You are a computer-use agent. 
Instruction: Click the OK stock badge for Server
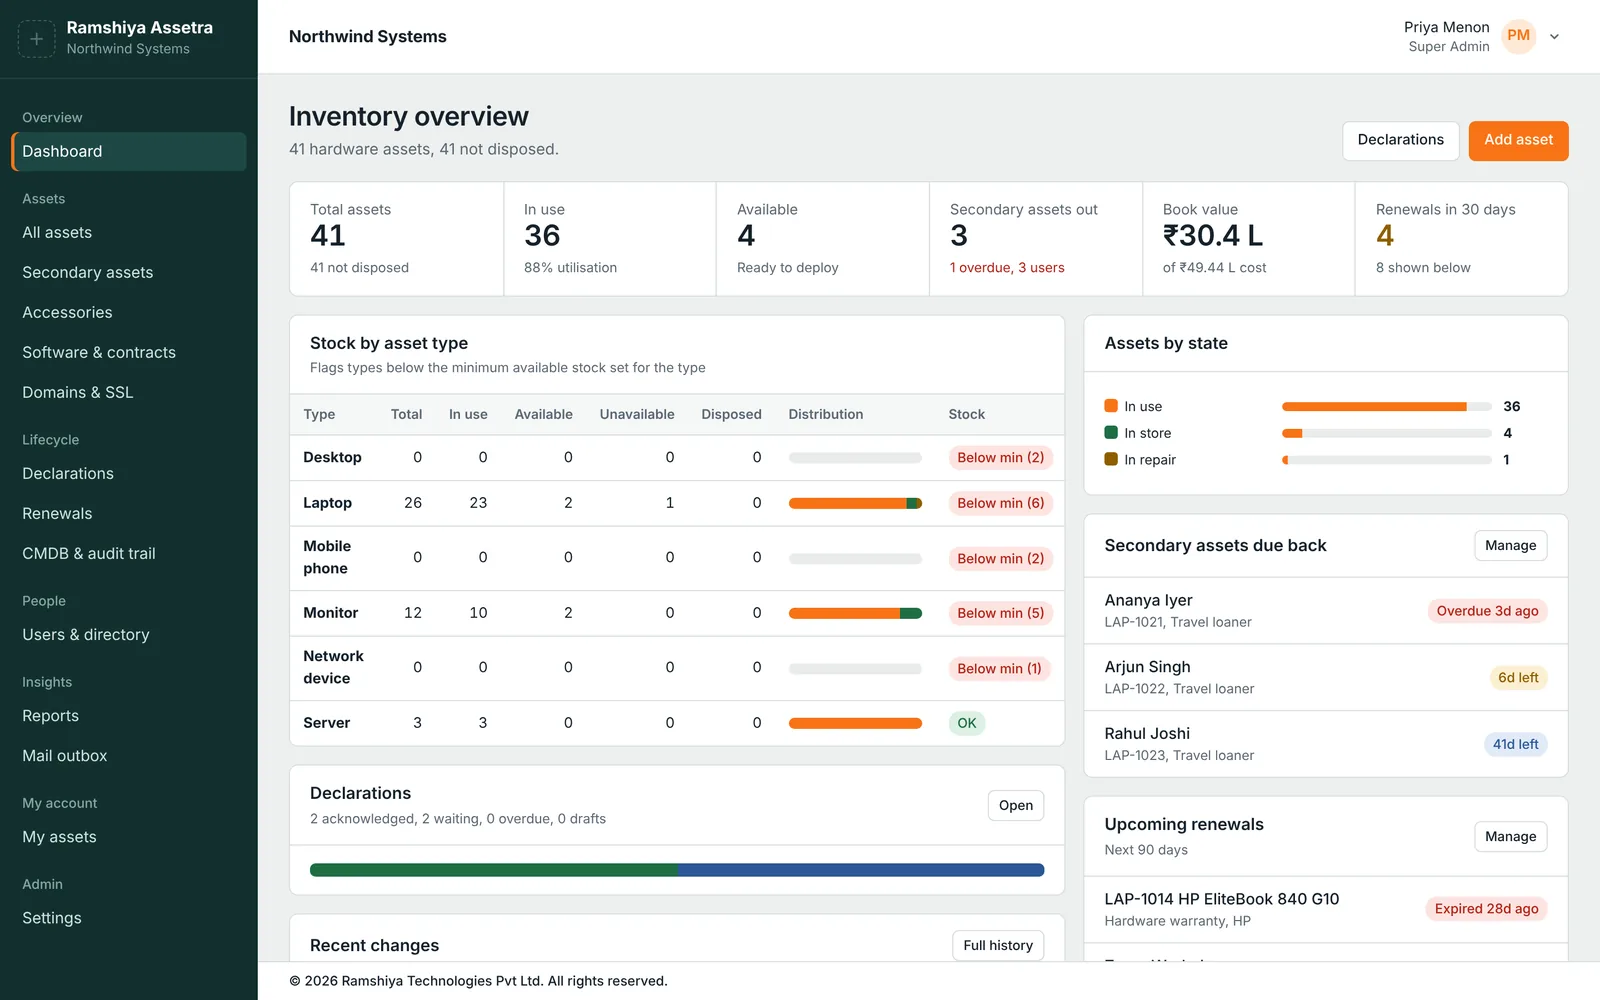[967, 723]
